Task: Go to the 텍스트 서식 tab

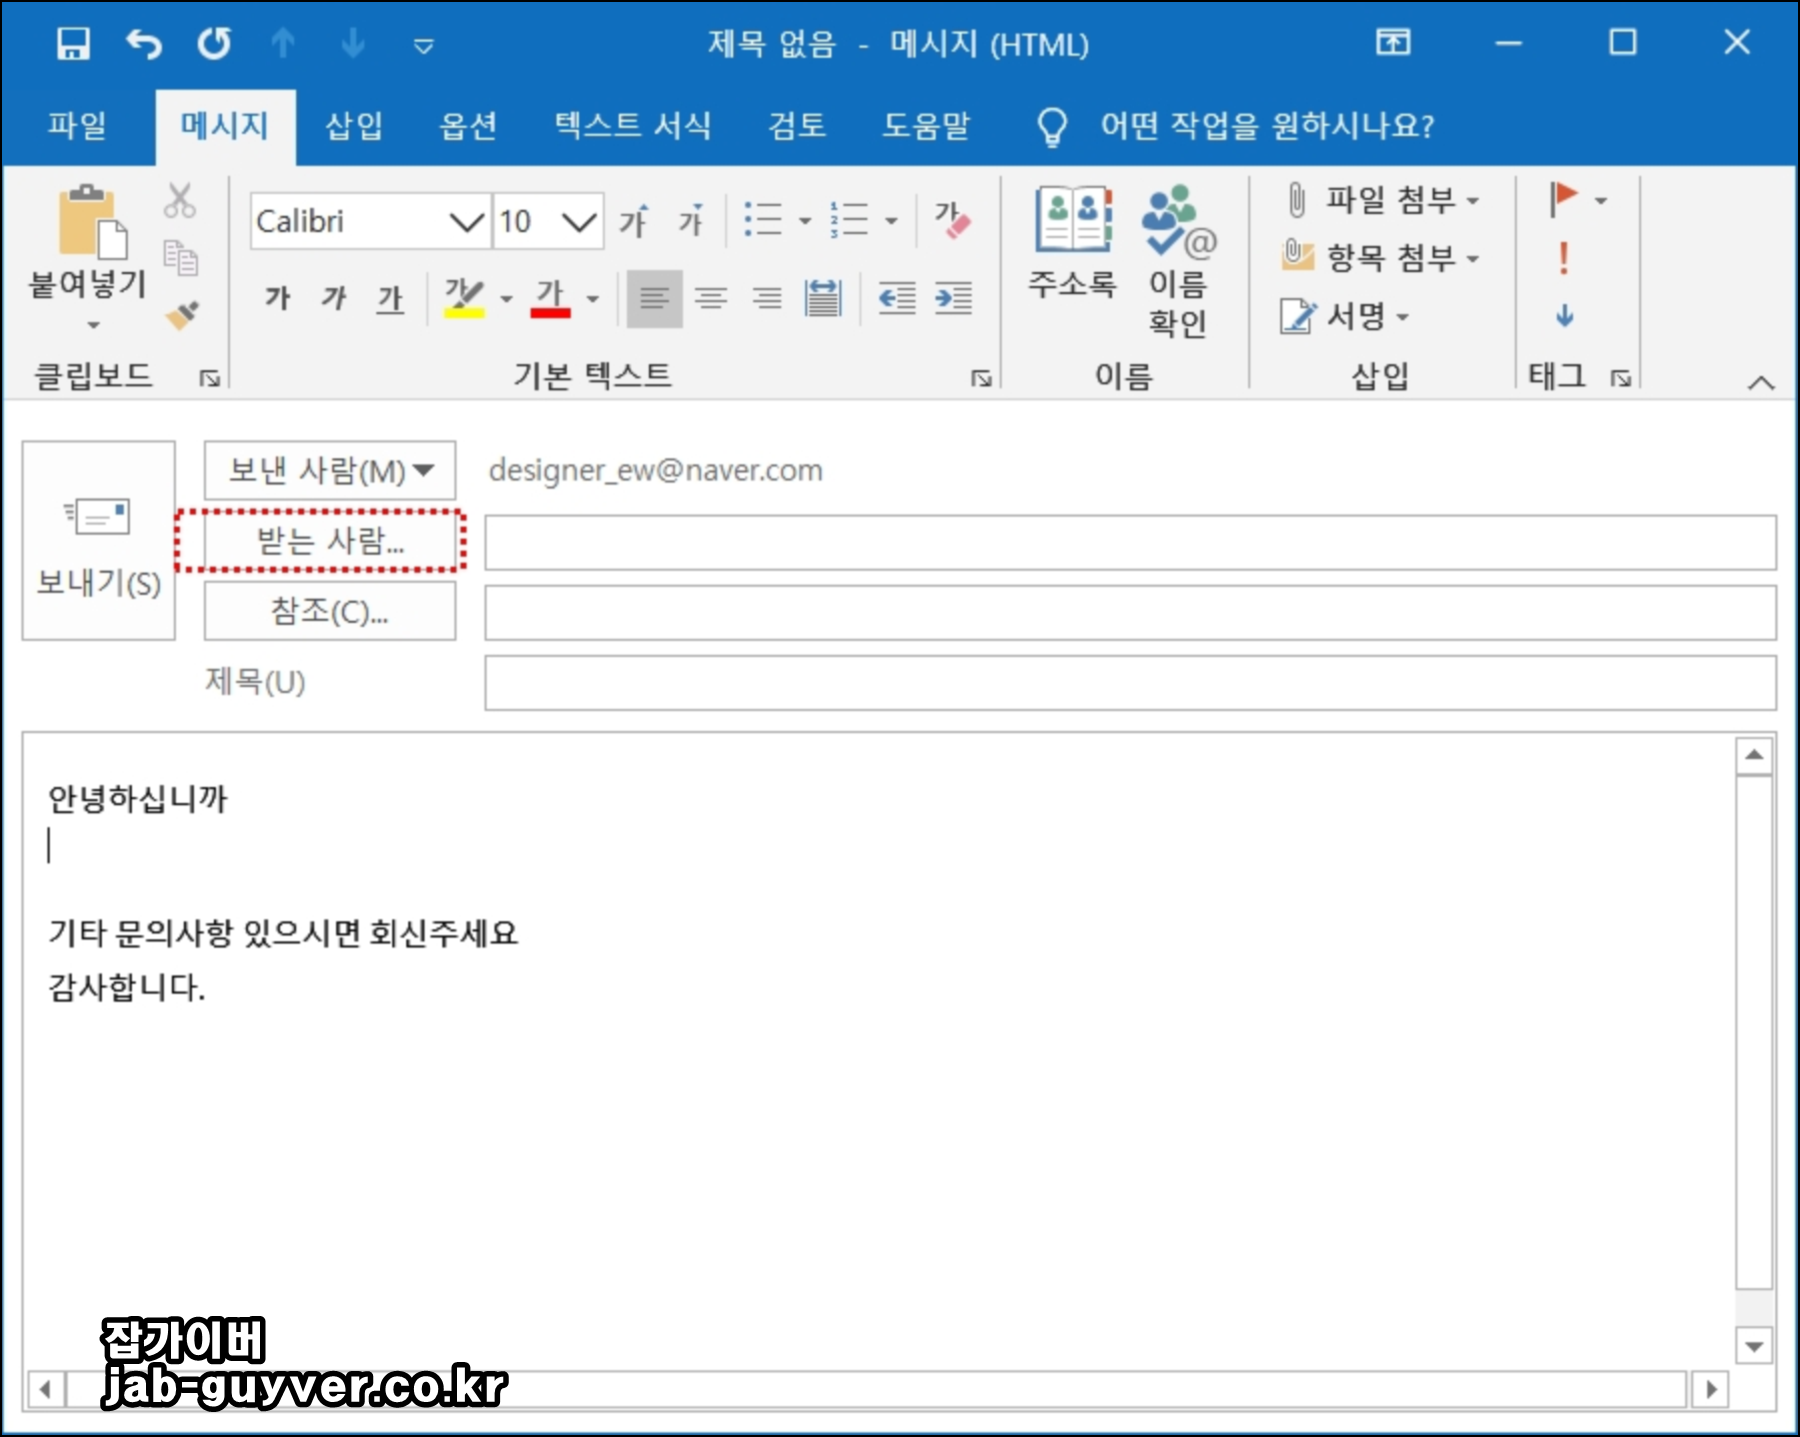Action: pyautogui.click(x=633, y=125)
